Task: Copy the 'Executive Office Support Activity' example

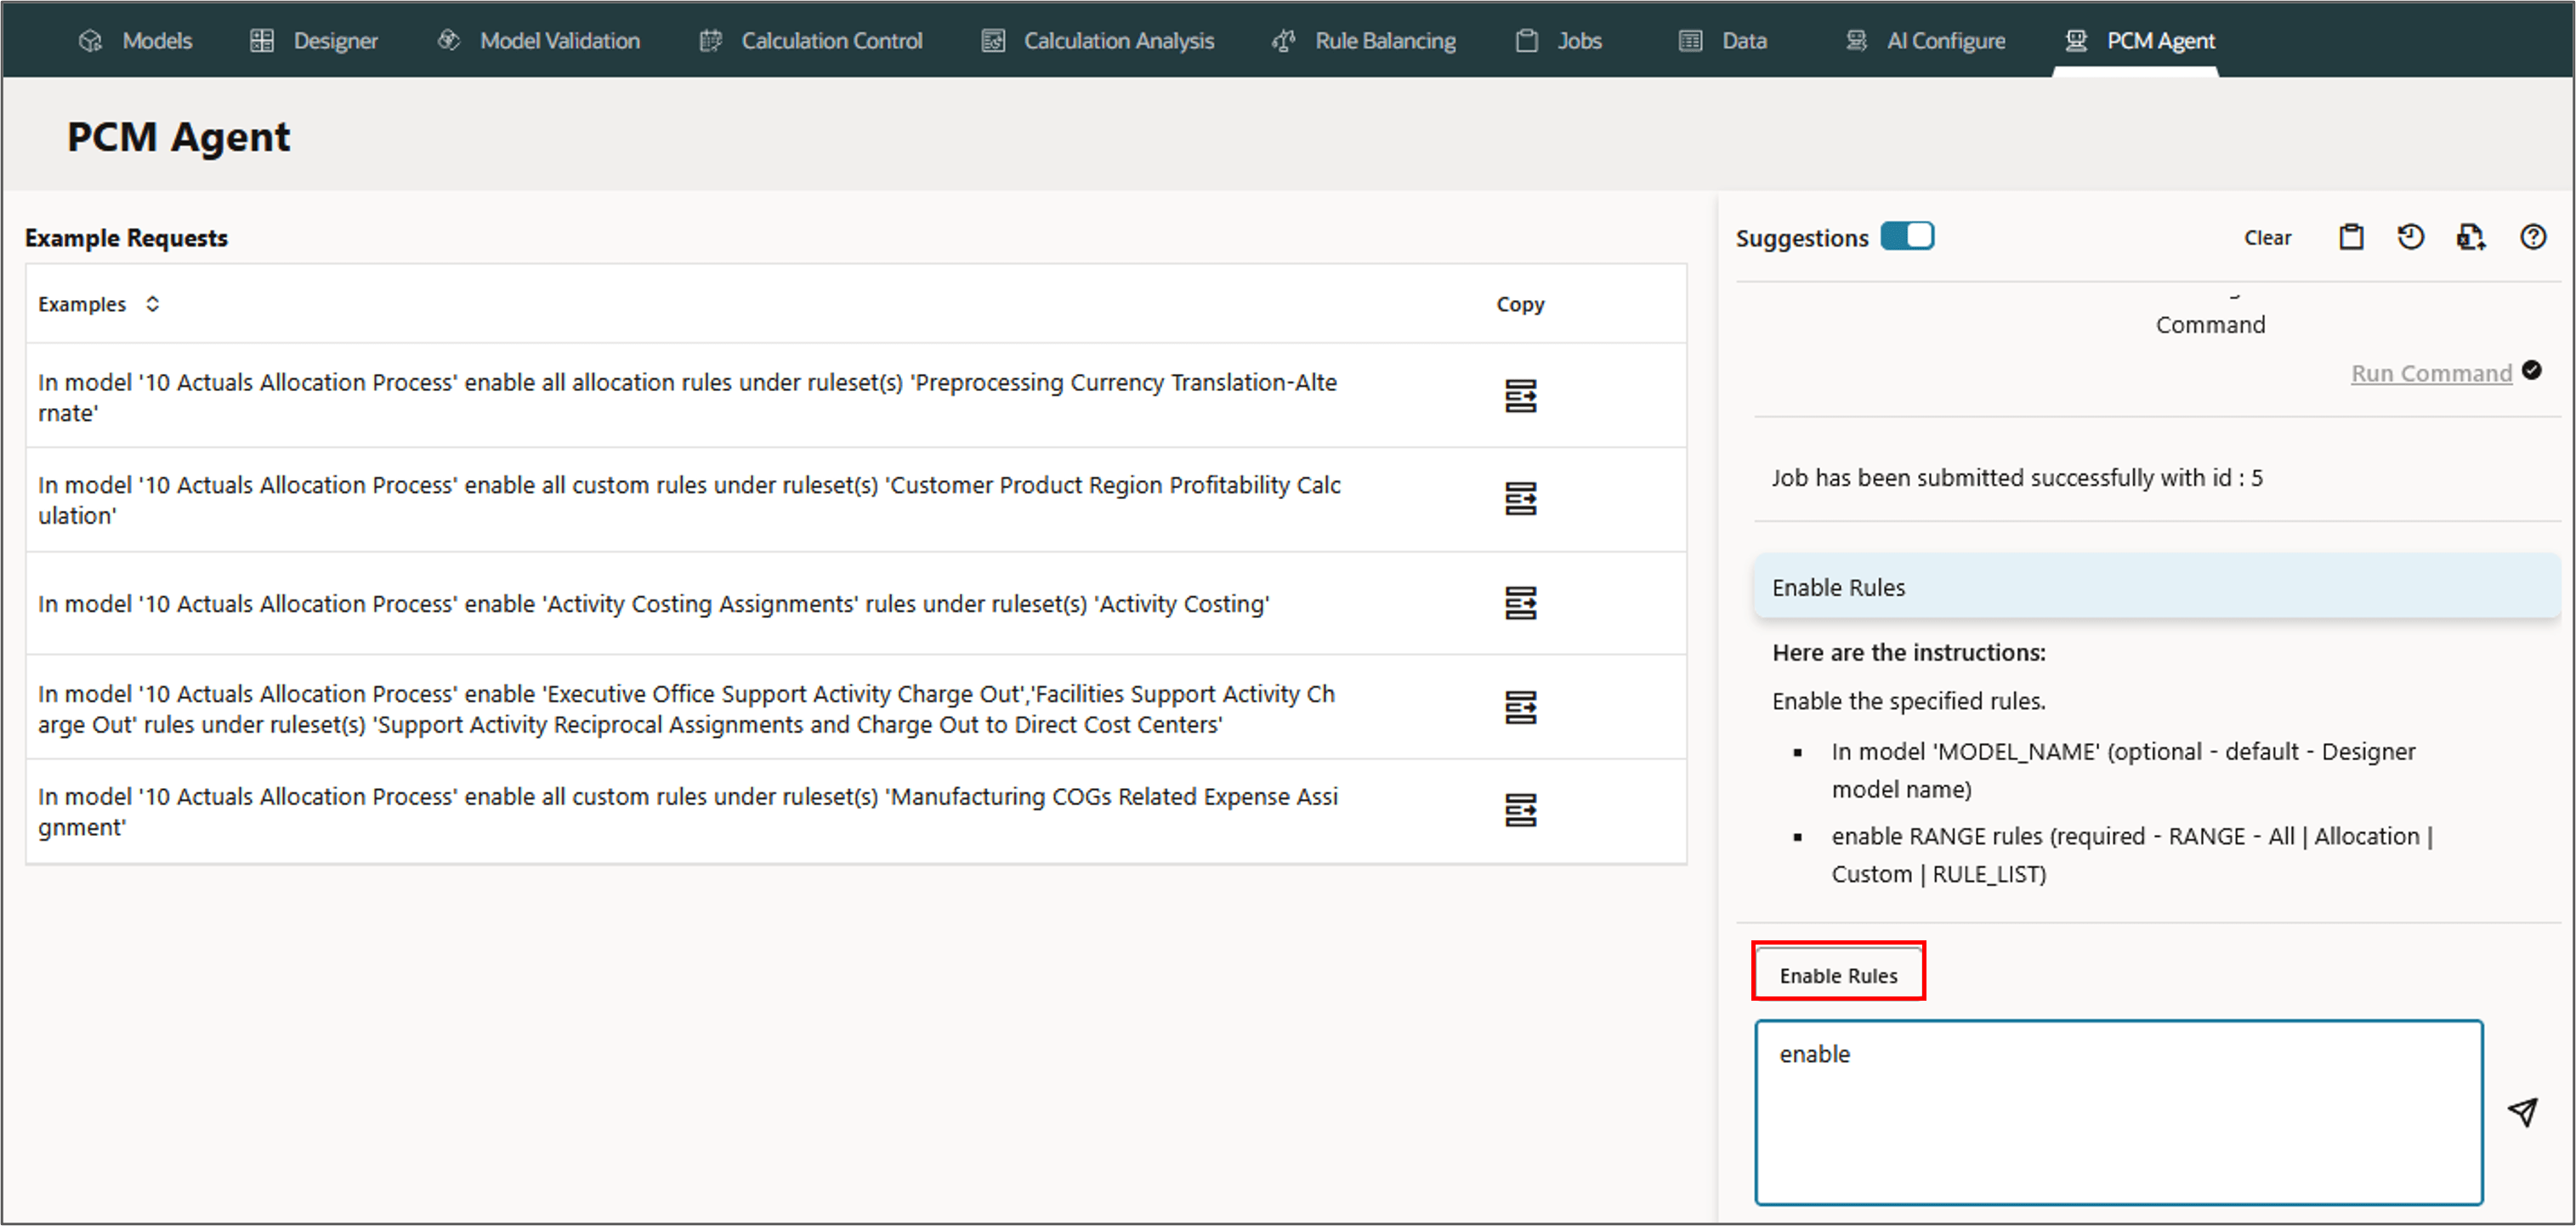Action: 1520,707
